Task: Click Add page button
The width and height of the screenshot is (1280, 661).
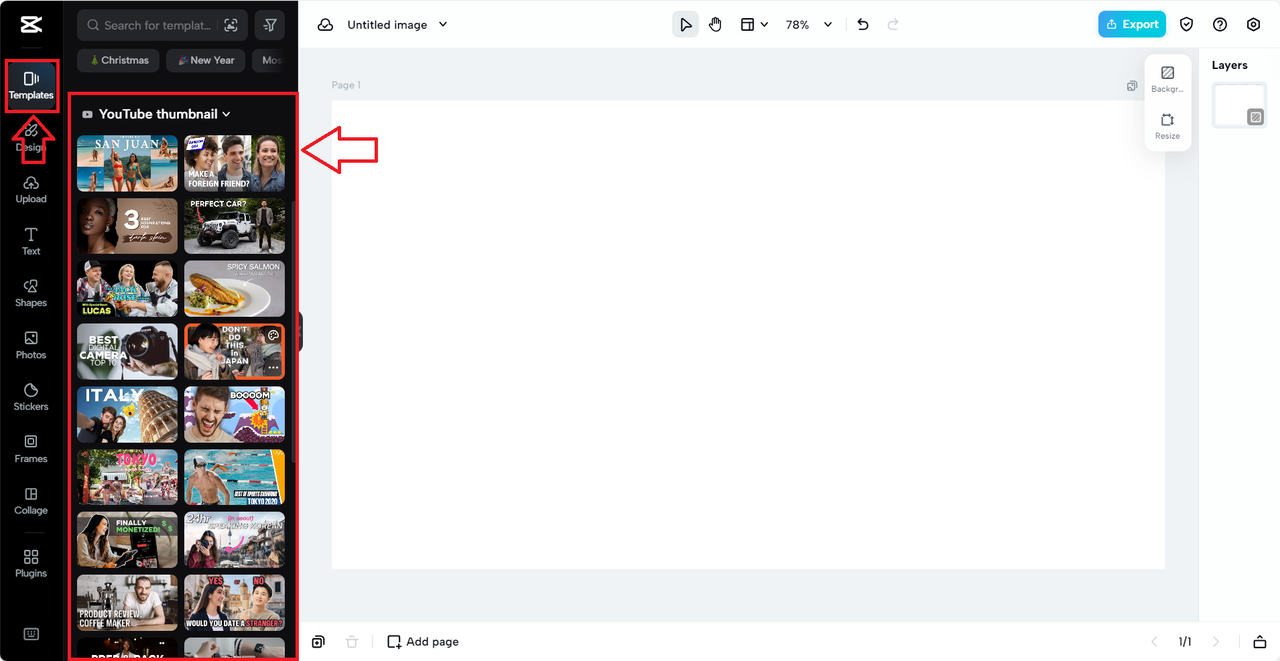Action: pos(423,642)
